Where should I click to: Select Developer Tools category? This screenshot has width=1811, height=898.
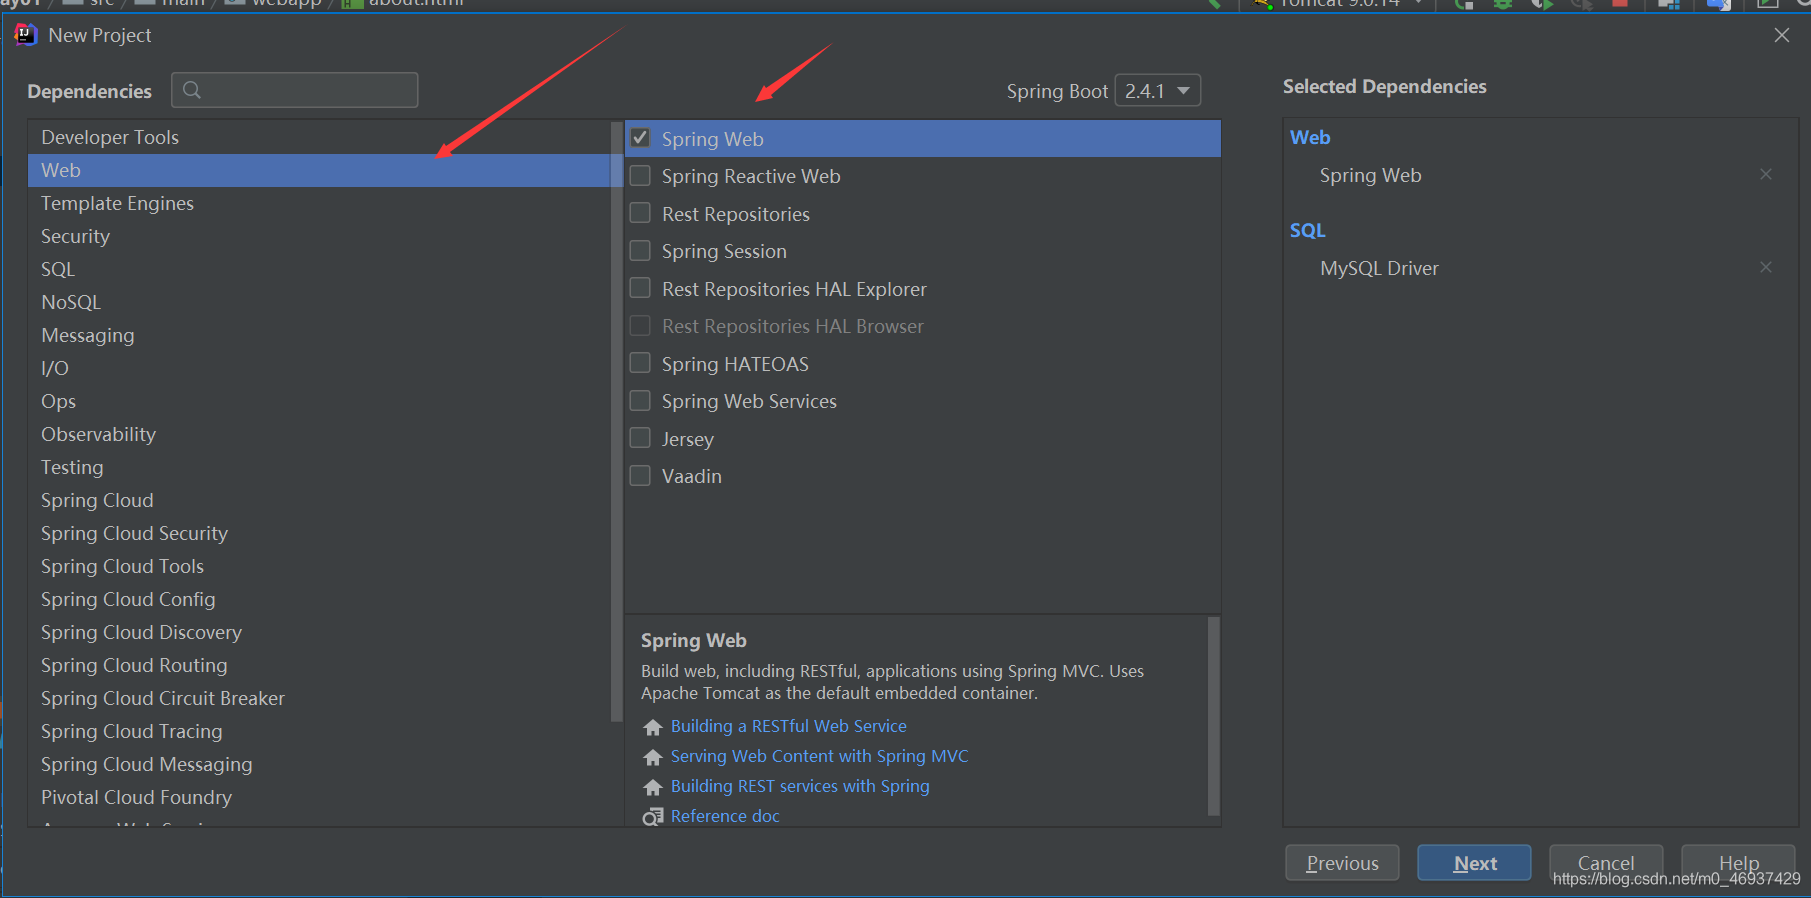319,137
